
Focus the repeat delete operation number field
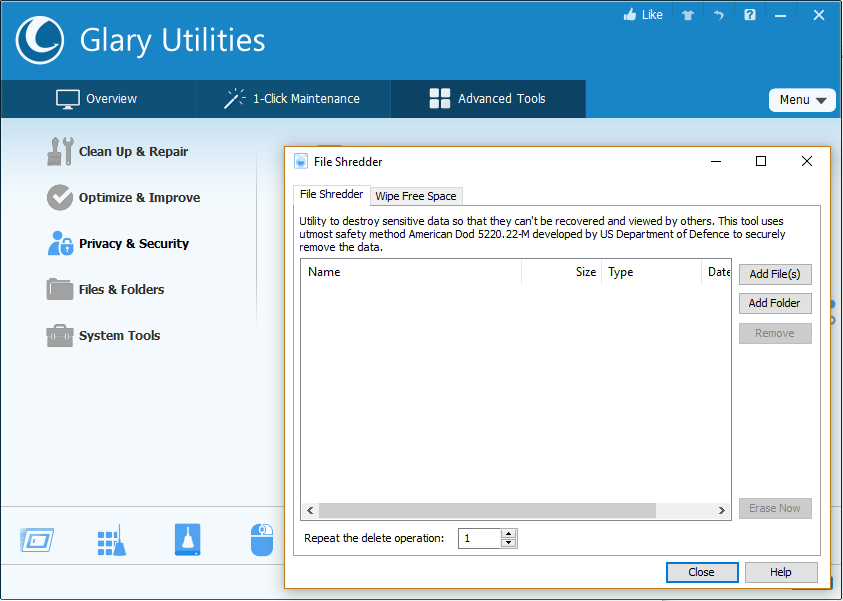point(480,539)
